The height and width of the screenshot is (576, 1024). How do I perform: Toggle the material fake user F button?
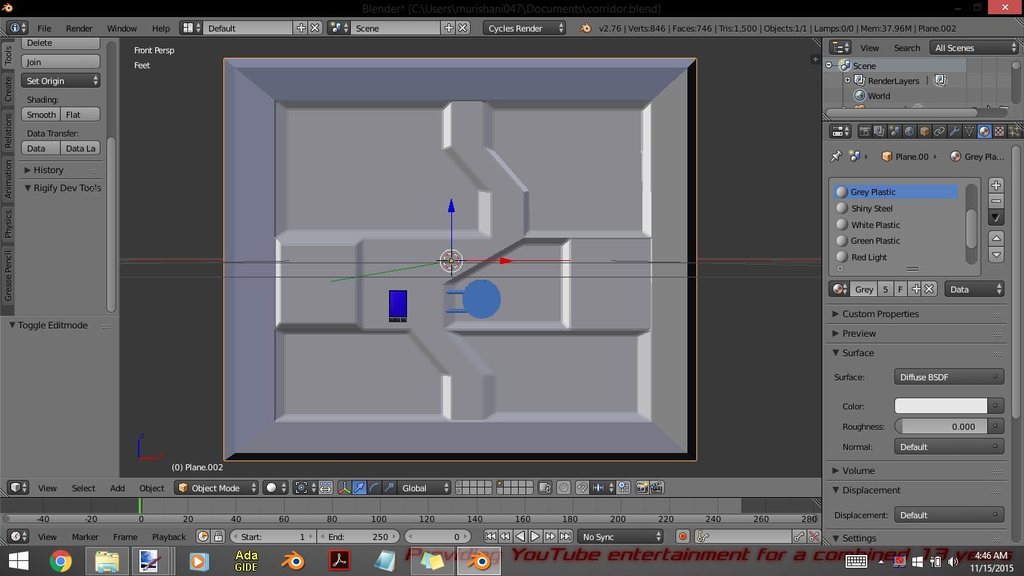point(900,289)
